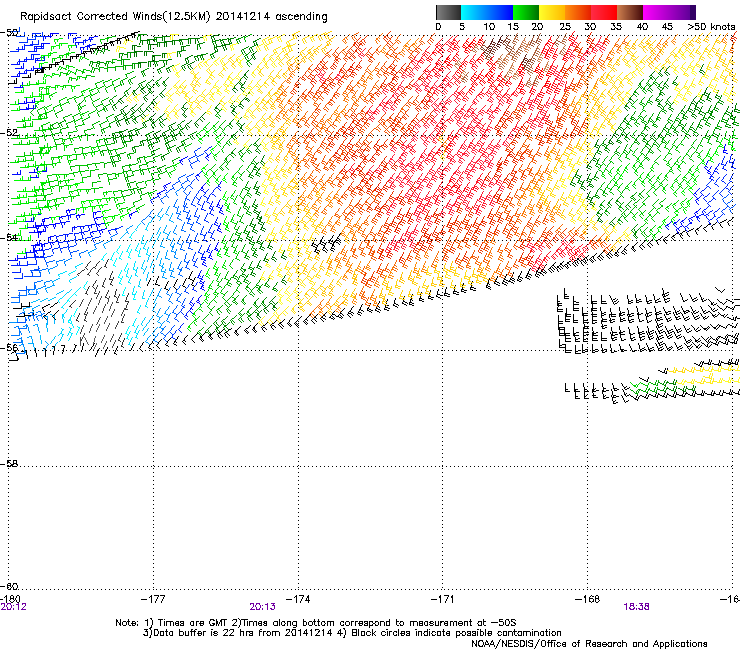Click the green 15-20 knots legend segment
This screenshot has width=740, height=650.
pyautogui.click(x=526, y=12)
